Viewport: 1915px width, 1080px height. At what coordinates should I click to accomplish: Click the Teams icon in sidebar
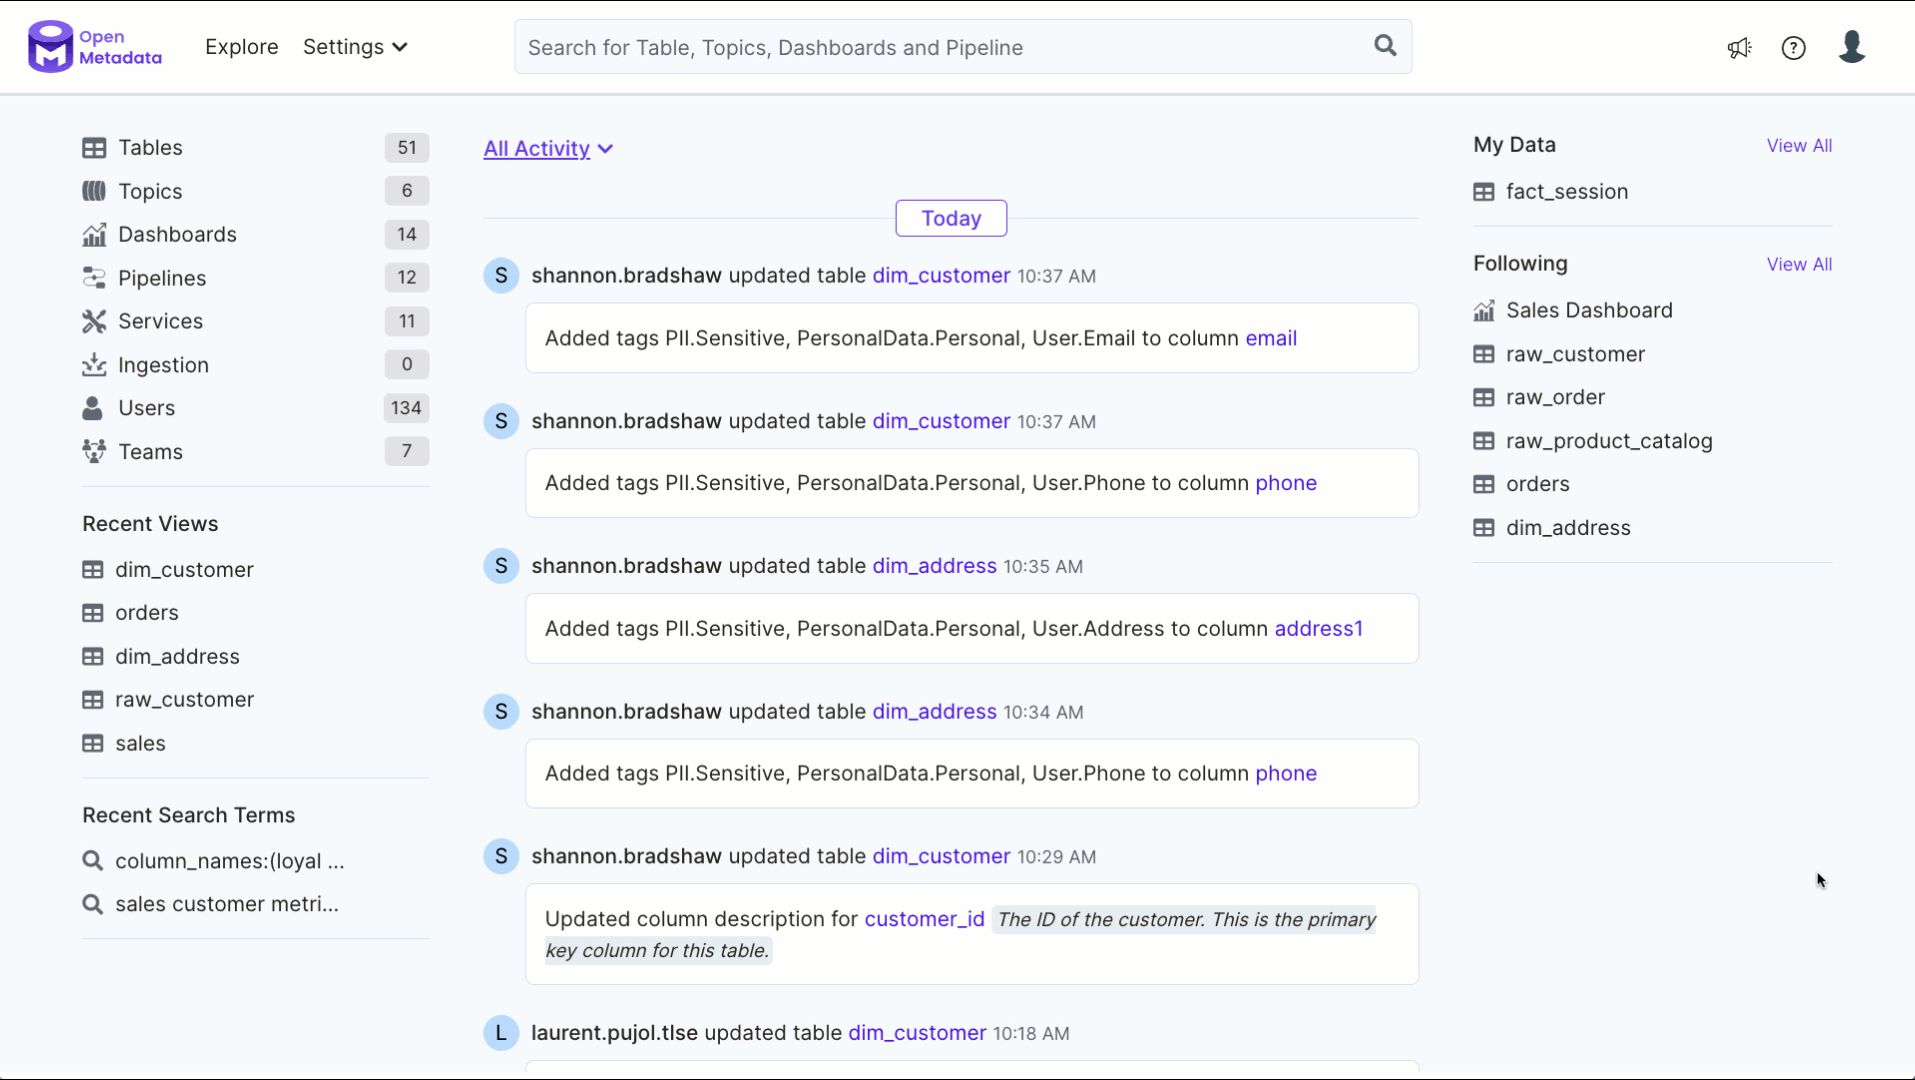click(94, 452)
